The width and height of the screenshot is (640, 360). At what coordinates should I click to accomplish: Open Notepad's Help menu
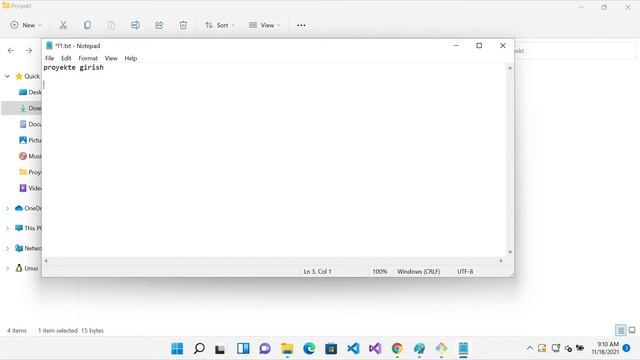pos(131,58)
